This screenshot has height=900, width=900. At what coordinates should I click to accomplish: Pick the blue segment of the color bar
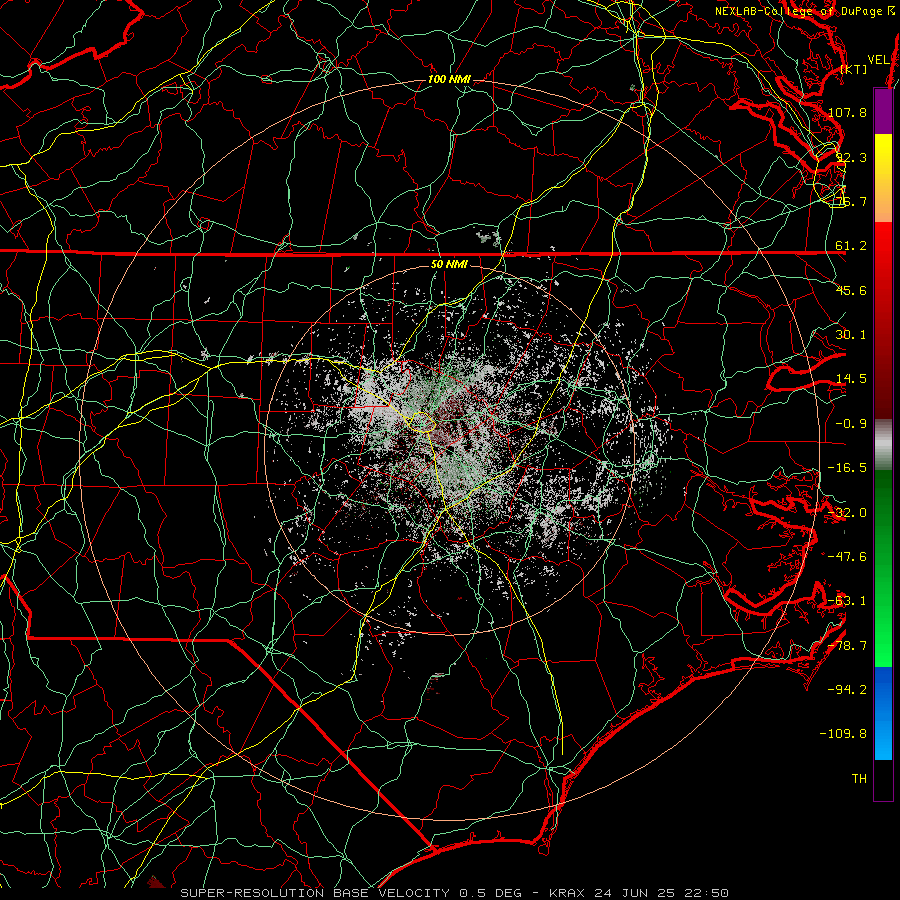[x=883, y=713]
